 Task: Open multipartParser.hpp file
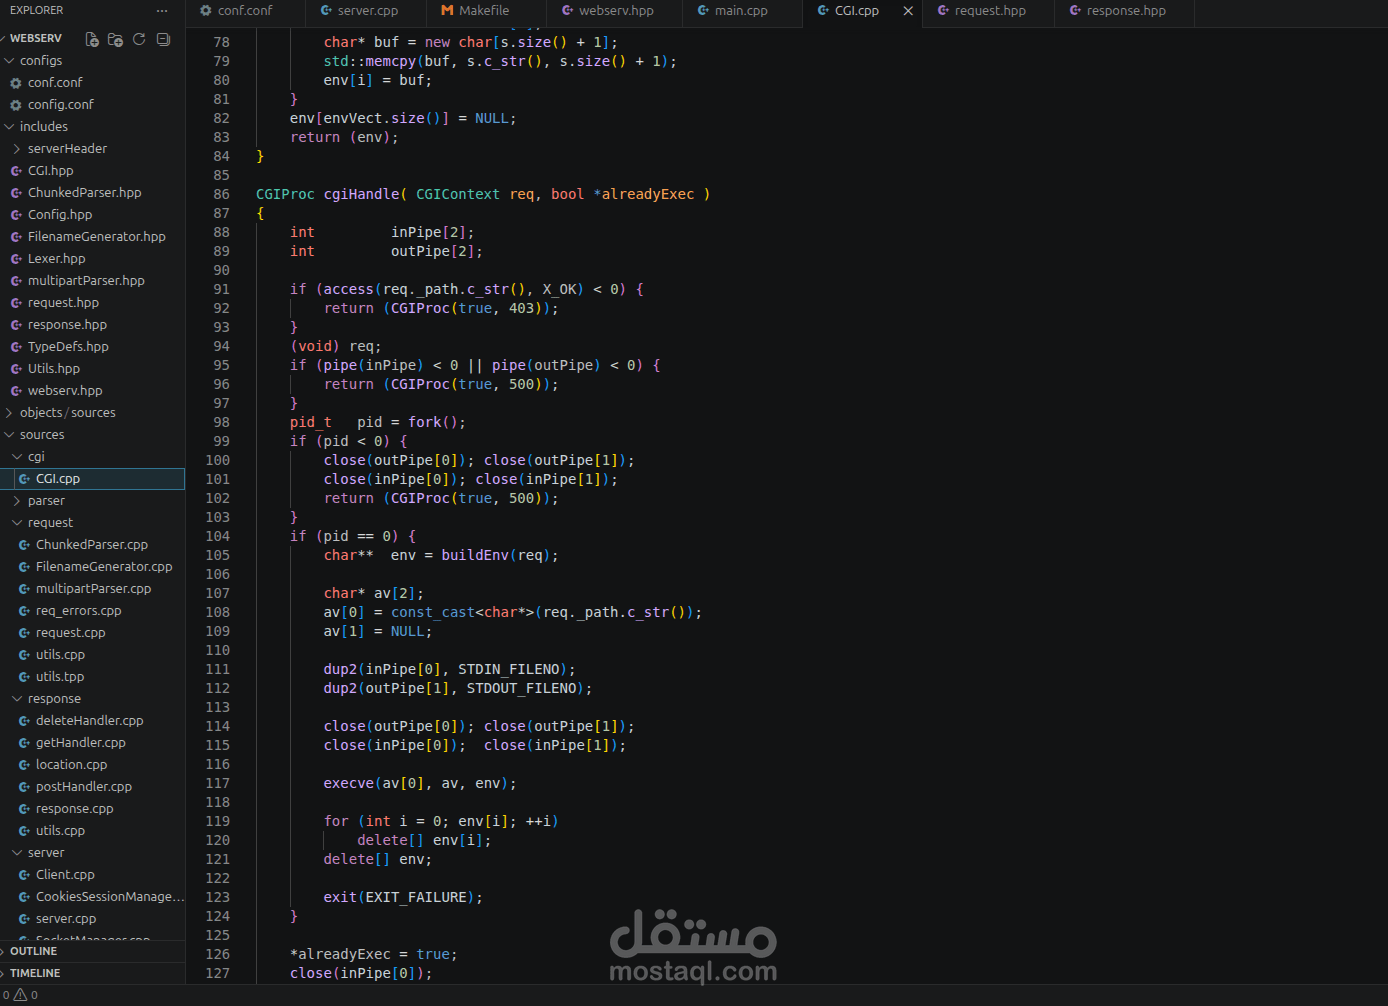tap(86, 281)
